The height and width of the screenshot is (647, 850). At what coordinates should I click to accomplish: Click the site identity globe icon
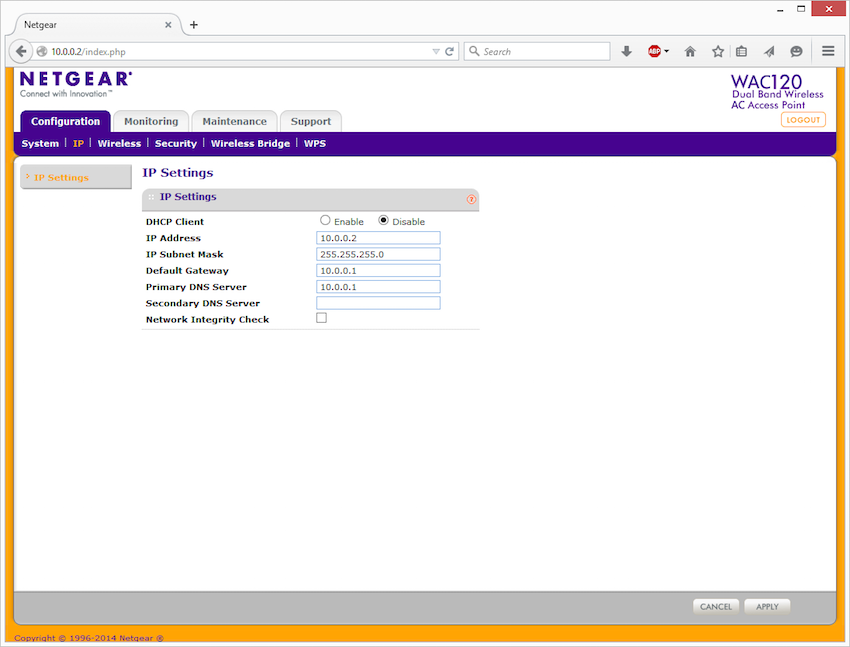pyautogui.click(x=42, y=51)
